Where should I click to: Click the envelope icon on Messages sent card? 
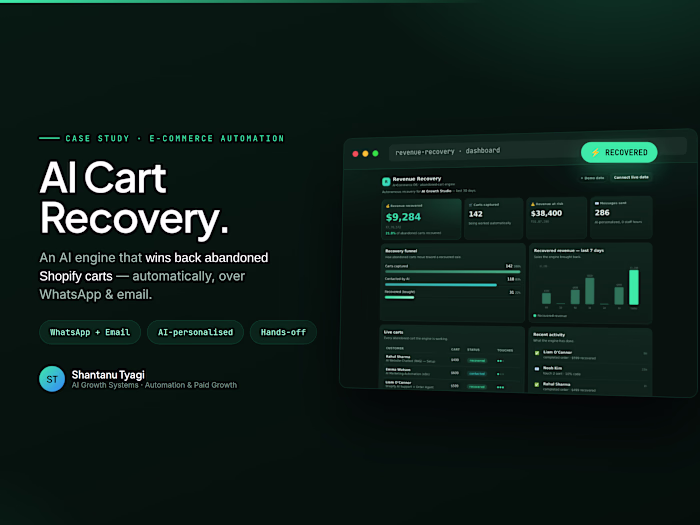(x=597, y=203)
